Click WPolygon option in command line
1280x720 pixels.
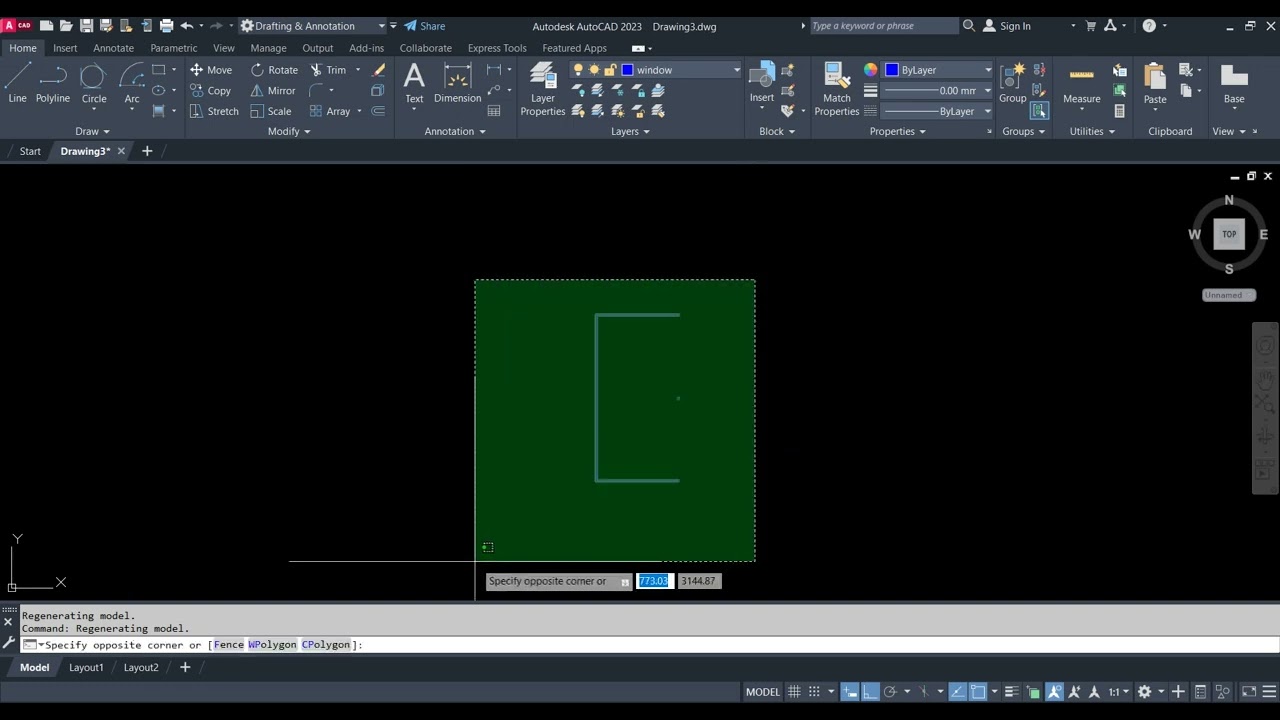pyautogui.click(x=272, y=645)
